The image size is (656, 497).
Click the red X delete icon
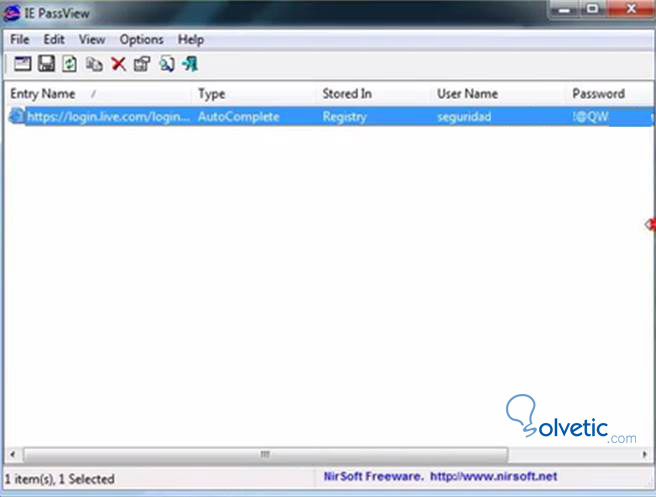click(x=118, y=64)
